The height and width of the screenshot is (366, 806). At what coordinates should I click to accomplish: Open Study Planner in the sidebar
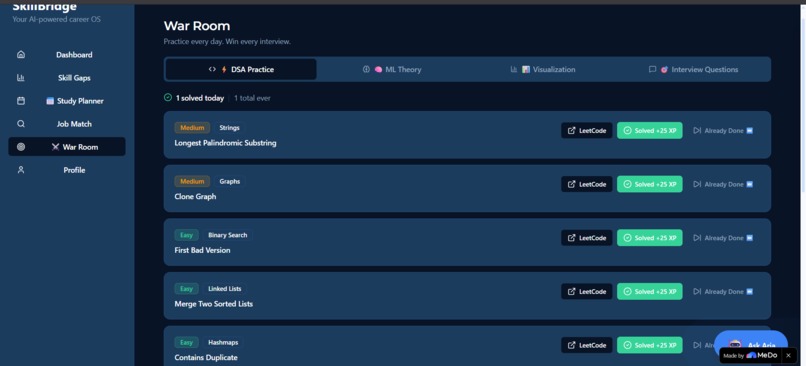click(x=67, y=101)
